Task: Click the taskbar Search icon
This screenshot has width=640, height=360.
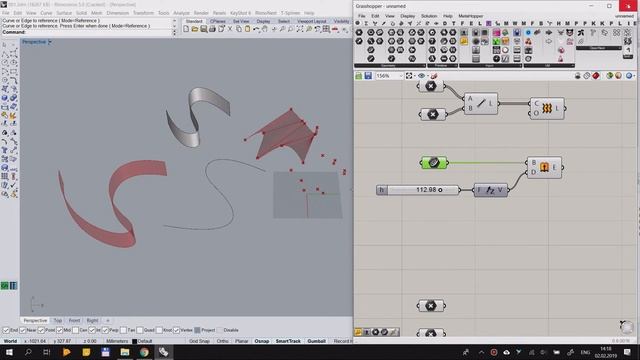Action: (x=28, y=352)
